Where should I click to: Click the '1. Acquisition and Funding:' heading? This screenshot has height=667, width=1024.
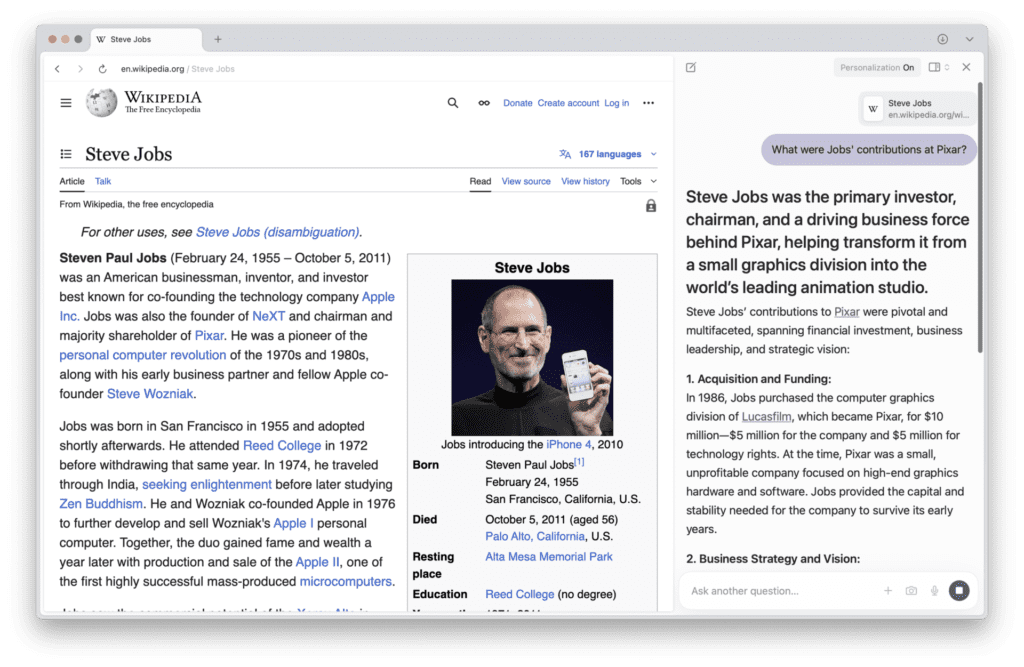tap(758, 379)
